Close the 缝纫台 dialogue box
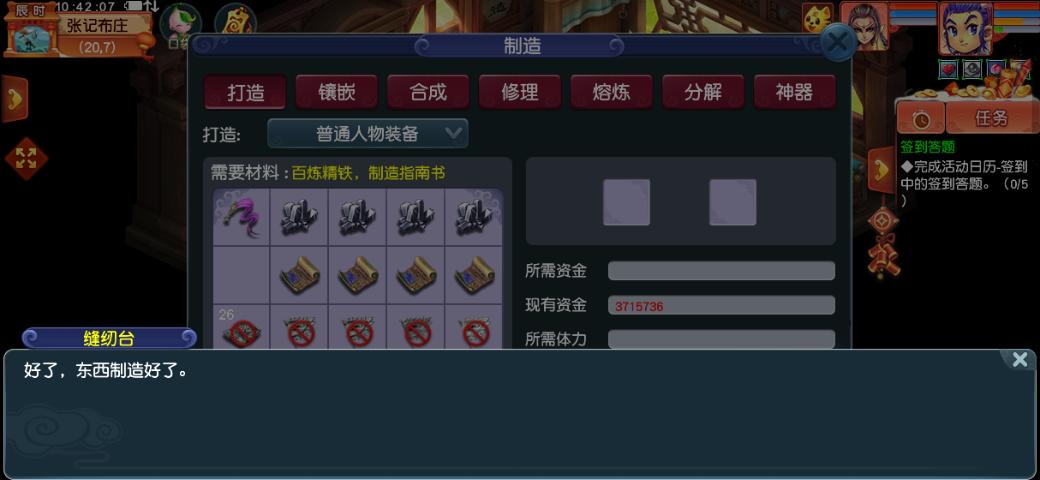Screen dimensions: 1040x480 (x=1019, y=360)
